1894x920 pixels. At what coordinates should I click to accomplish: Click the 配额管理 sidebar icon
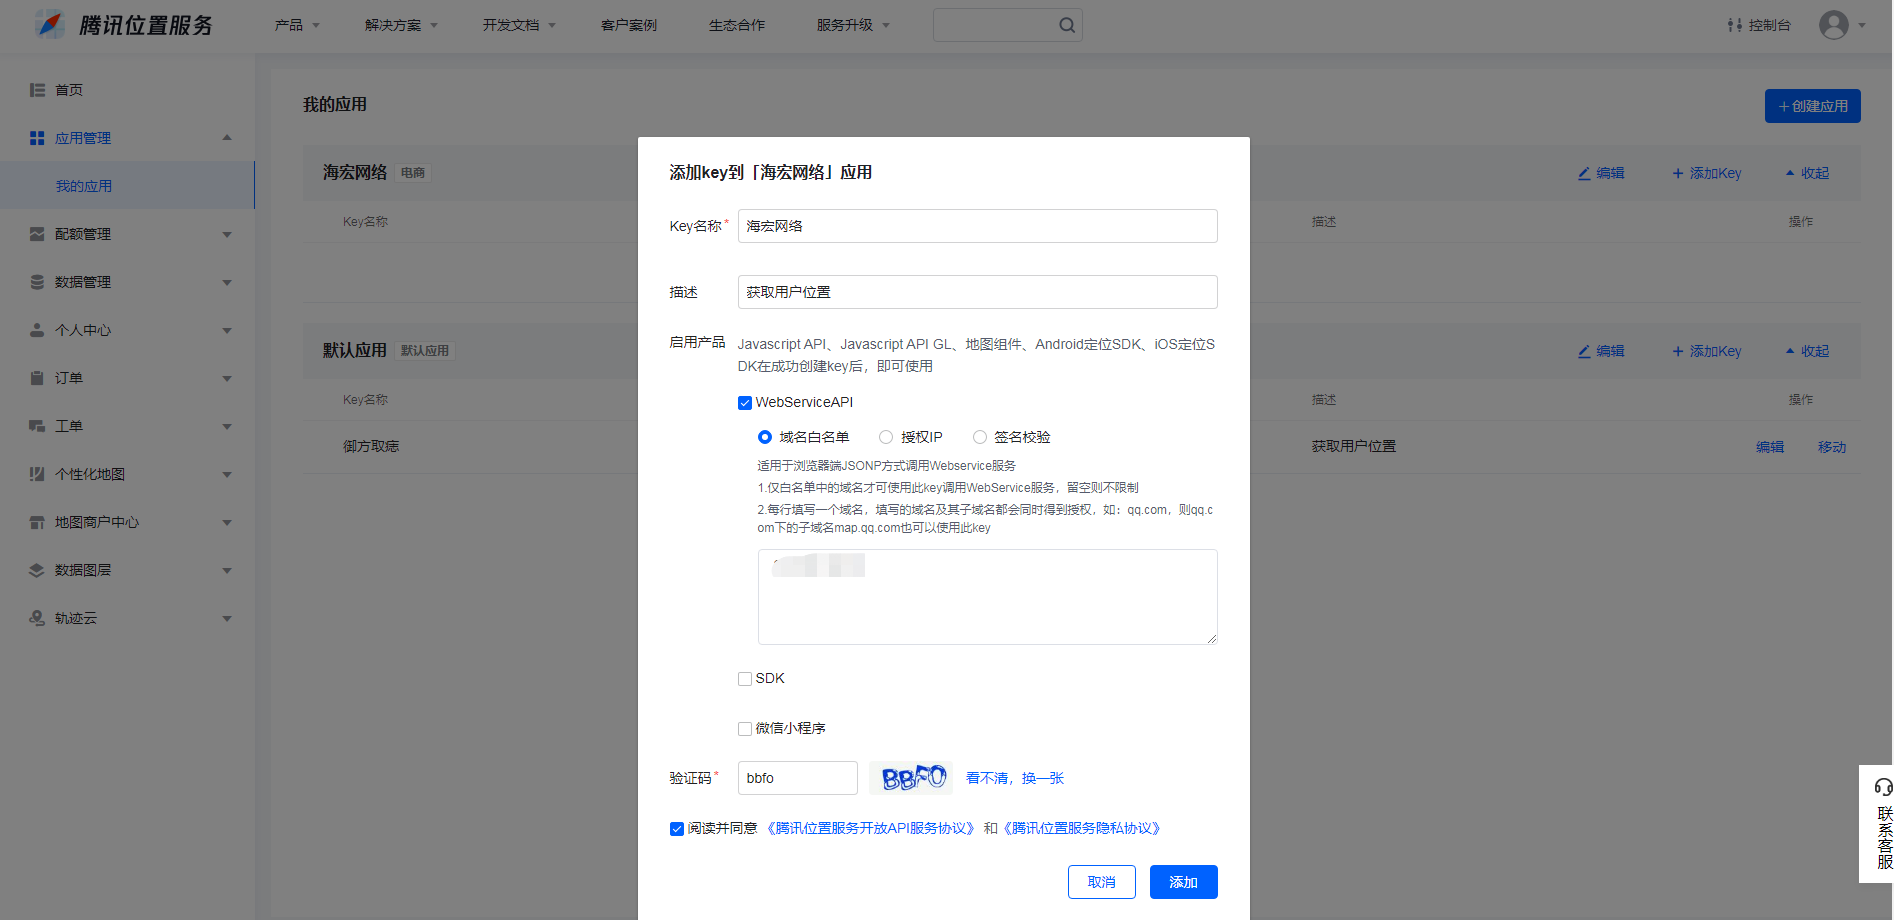[x=37, y=234]
